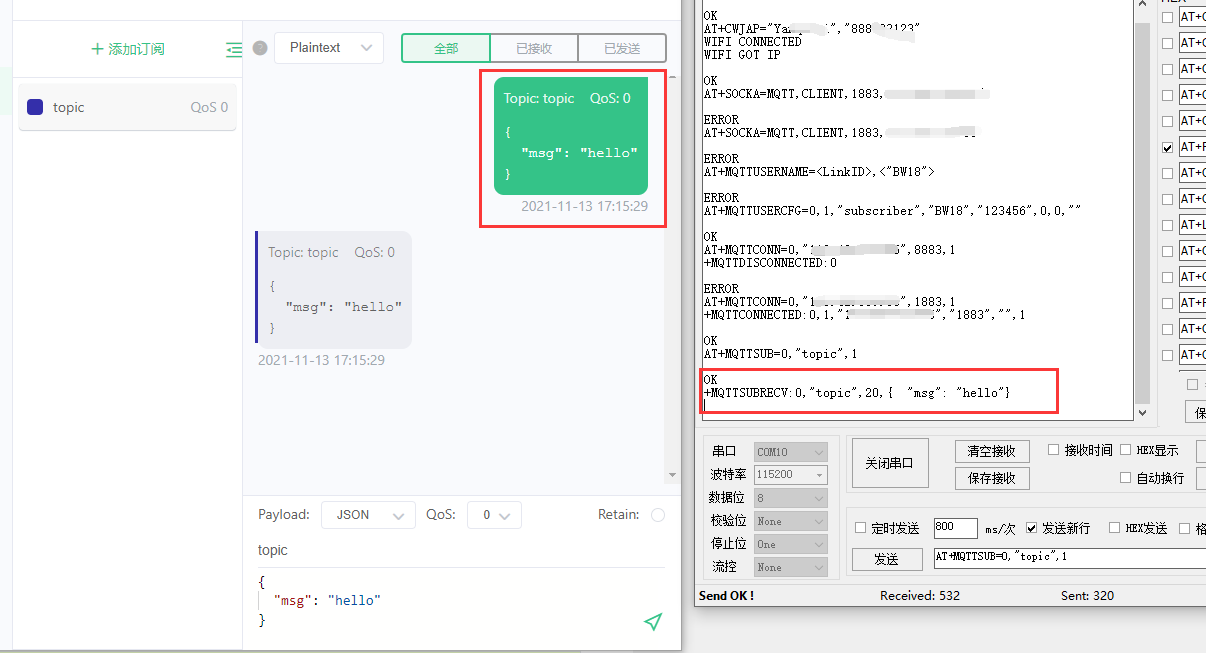
Task: Select the topic subscription row with QoS 0
Action: [x=128, y=107]
